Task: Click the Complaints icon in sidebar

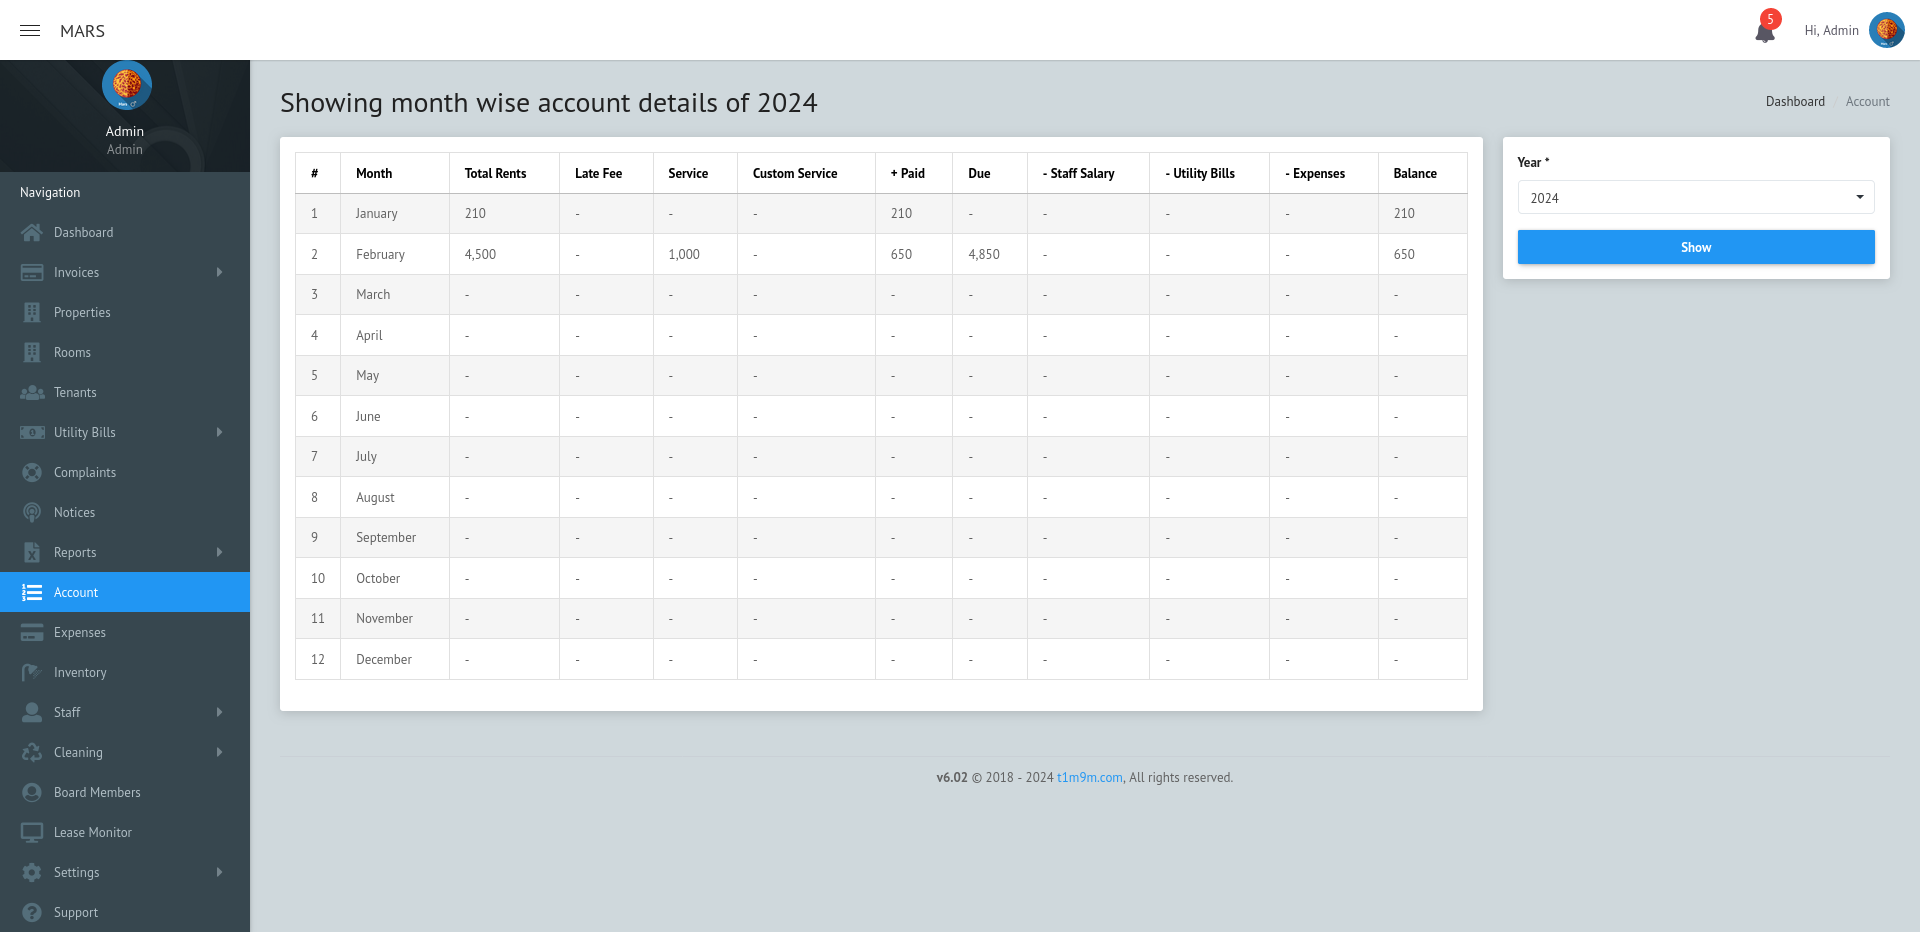Action: 32,472
